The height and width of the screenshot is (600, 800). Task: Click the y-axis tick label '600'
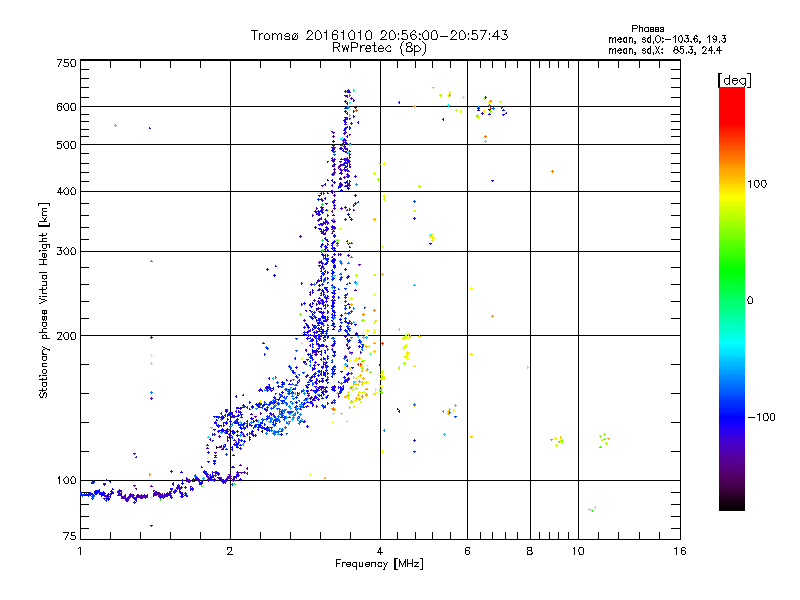click(66, 107)
